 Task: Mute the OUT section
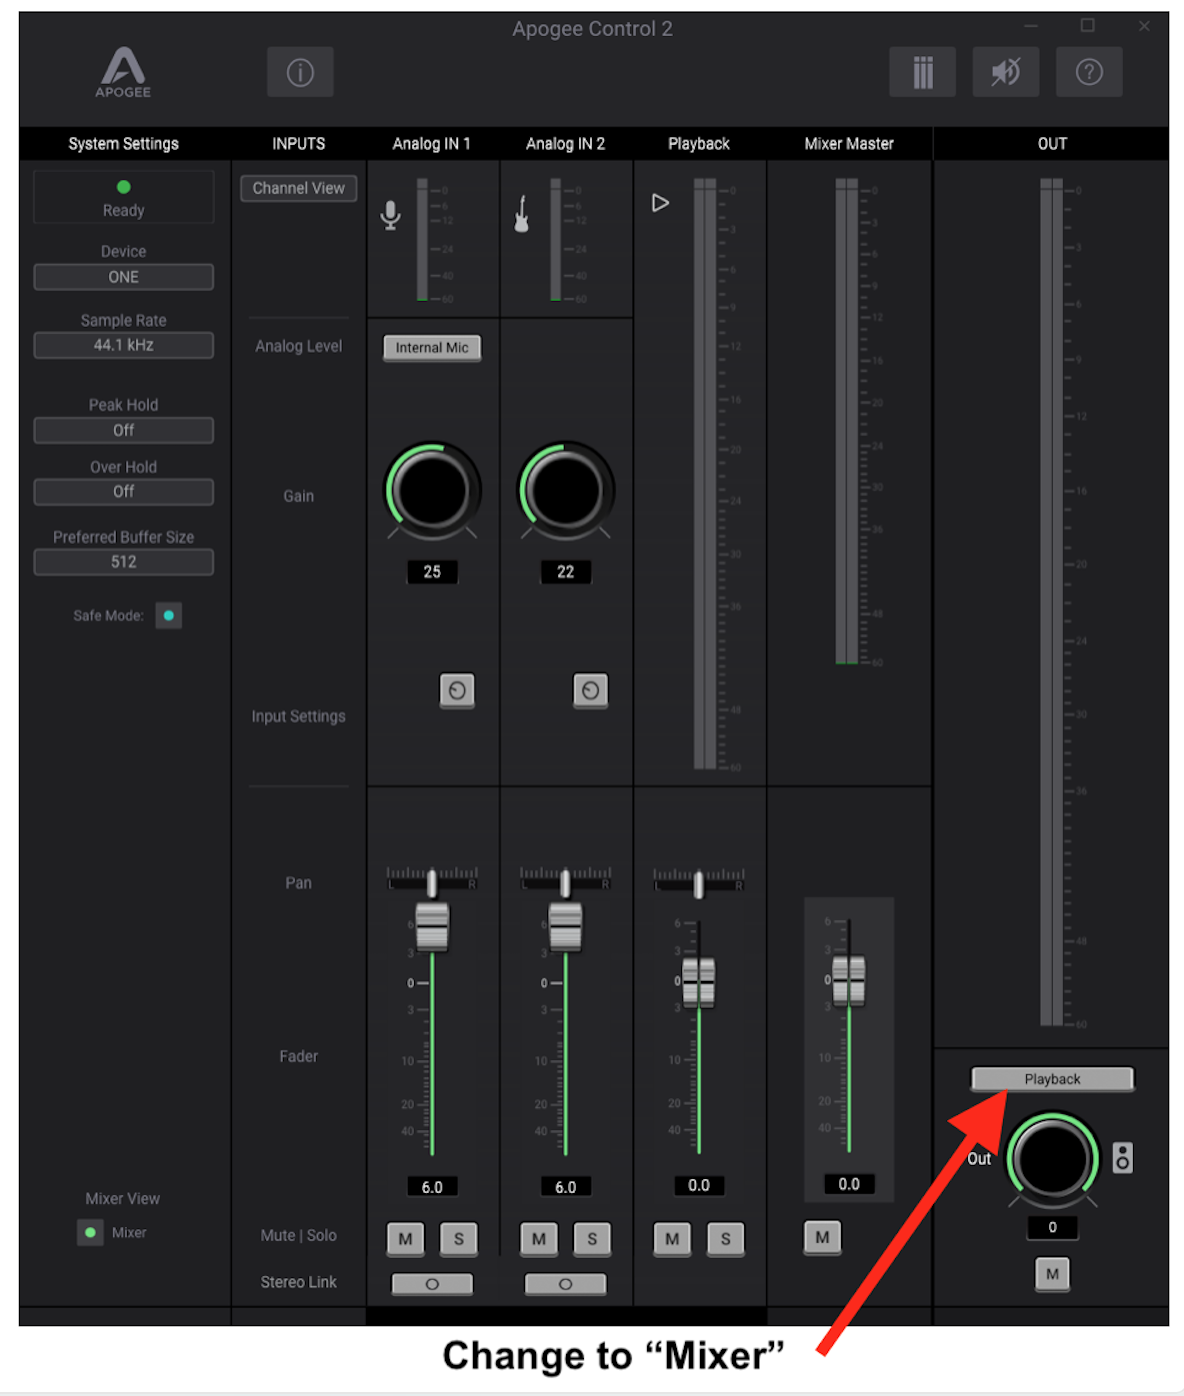[1052, 1274]
